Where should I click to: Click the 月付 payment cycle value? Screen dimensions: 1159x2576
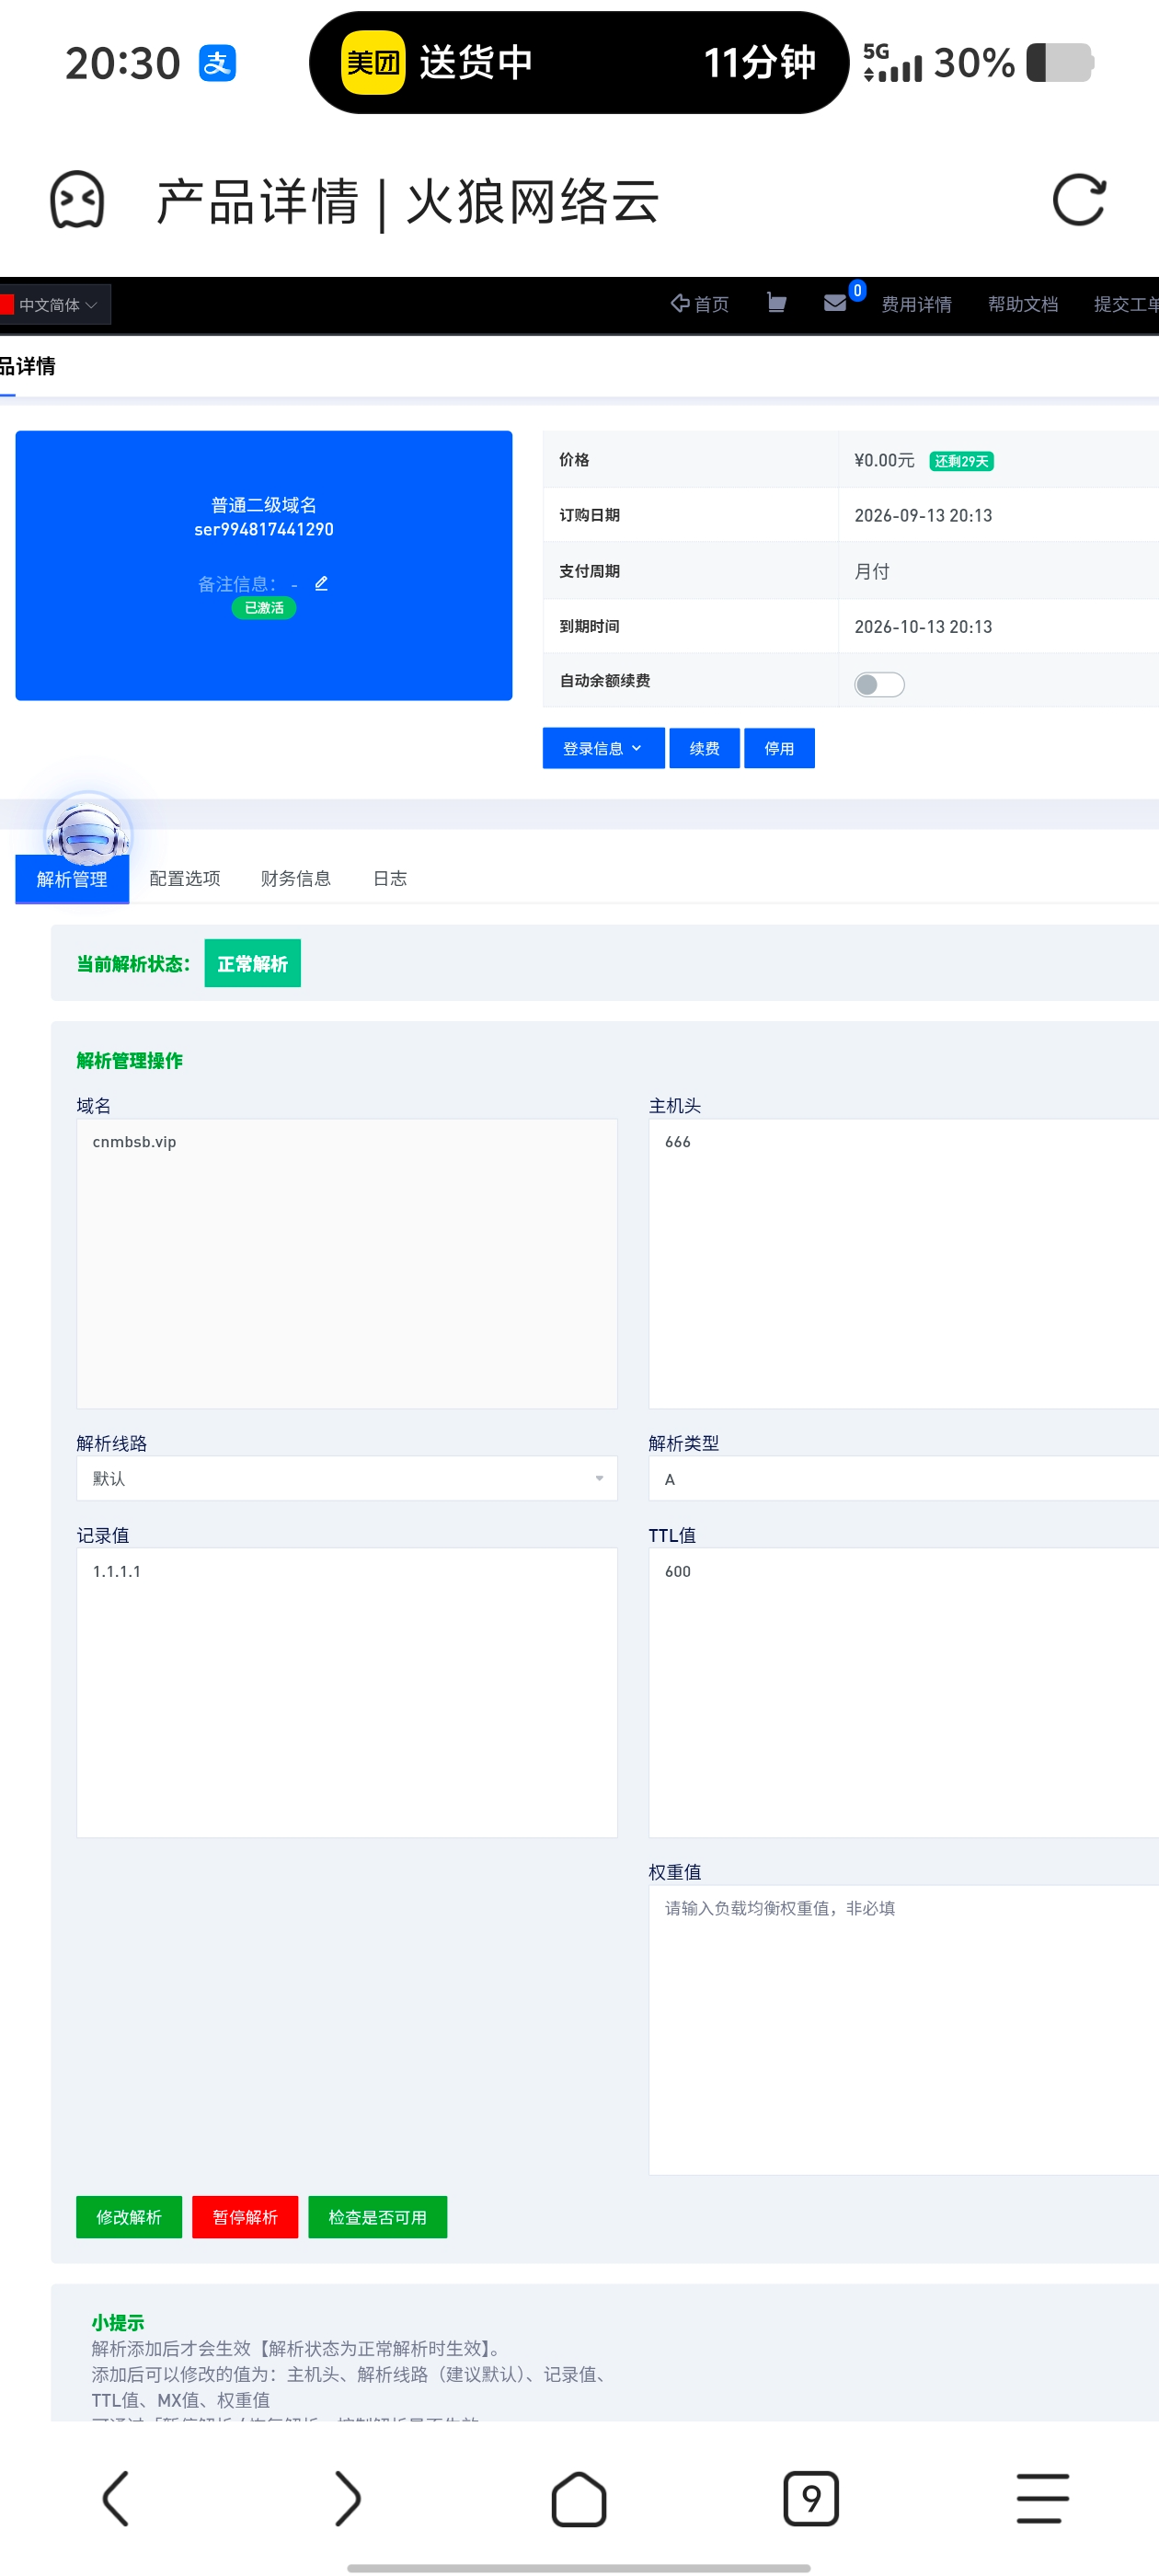point(872,571)
